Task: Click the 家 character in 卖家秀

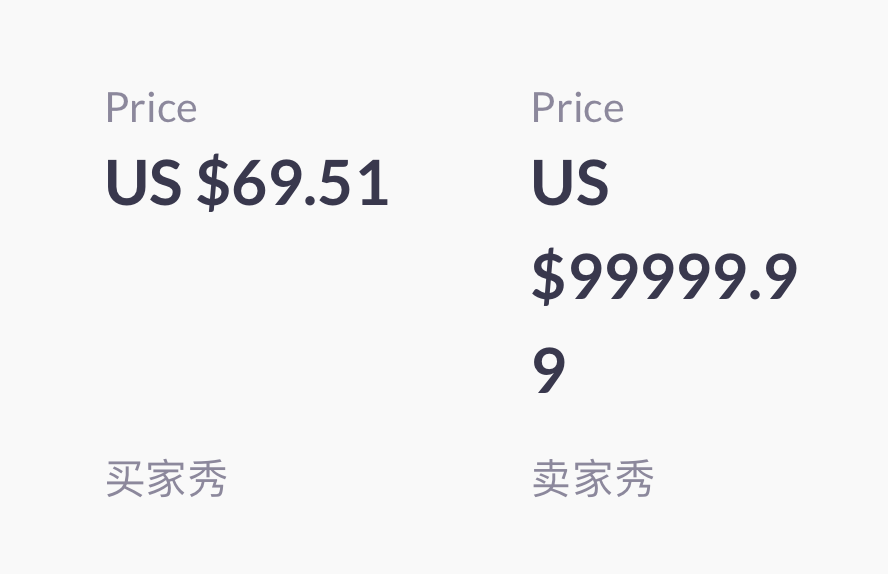Action: click(x=592, y=479)
